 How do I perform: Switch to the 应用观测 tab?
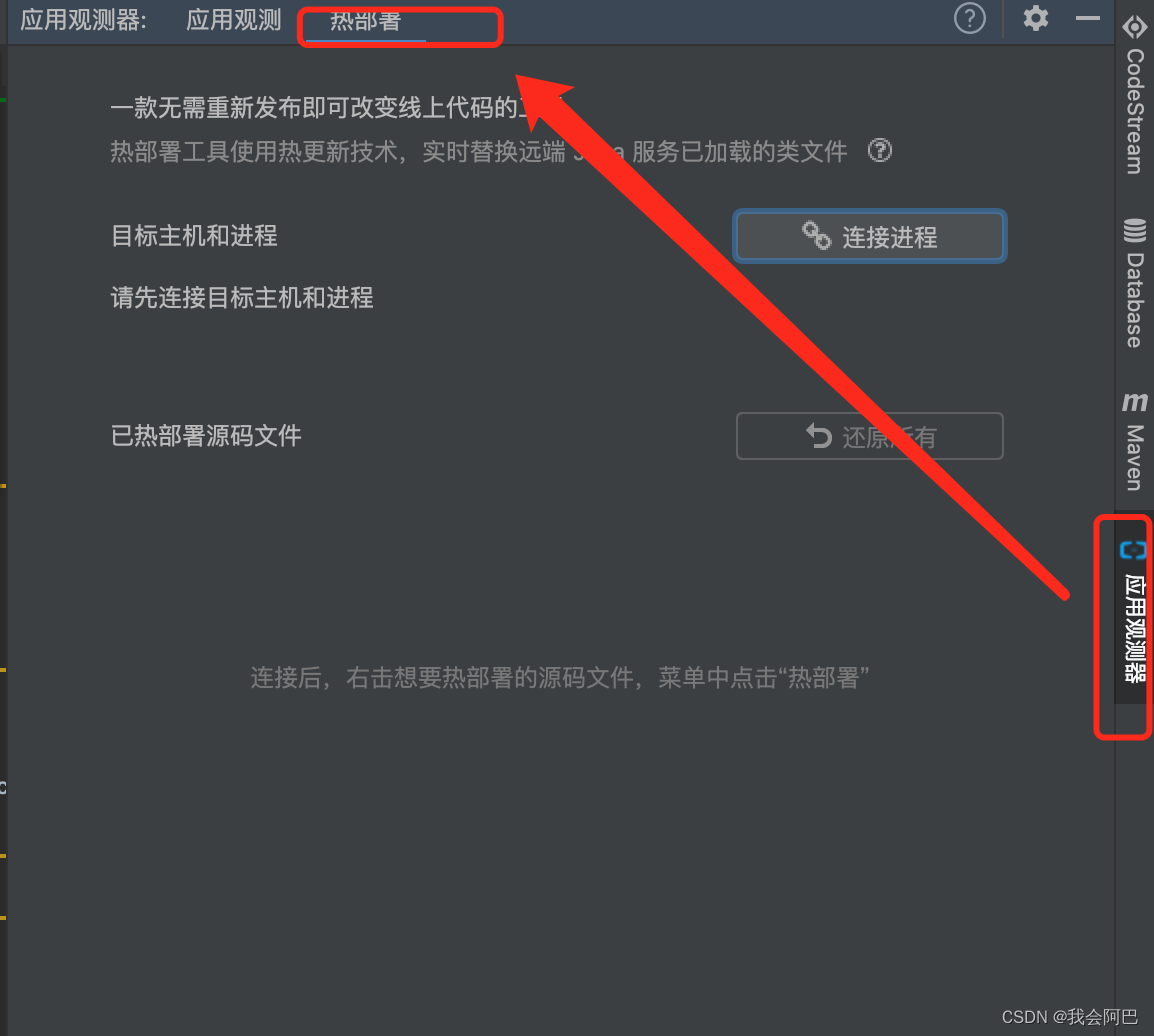pos(233,20)
